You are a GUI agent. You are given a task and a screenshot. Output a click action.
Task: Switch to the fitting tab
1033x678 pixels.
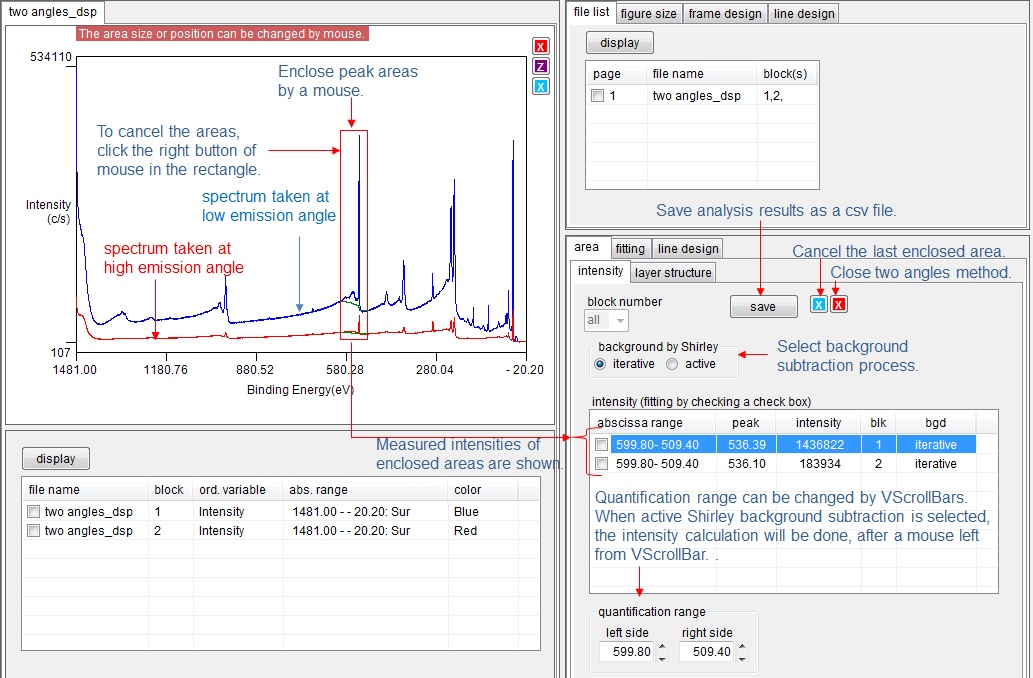[629, 248]
